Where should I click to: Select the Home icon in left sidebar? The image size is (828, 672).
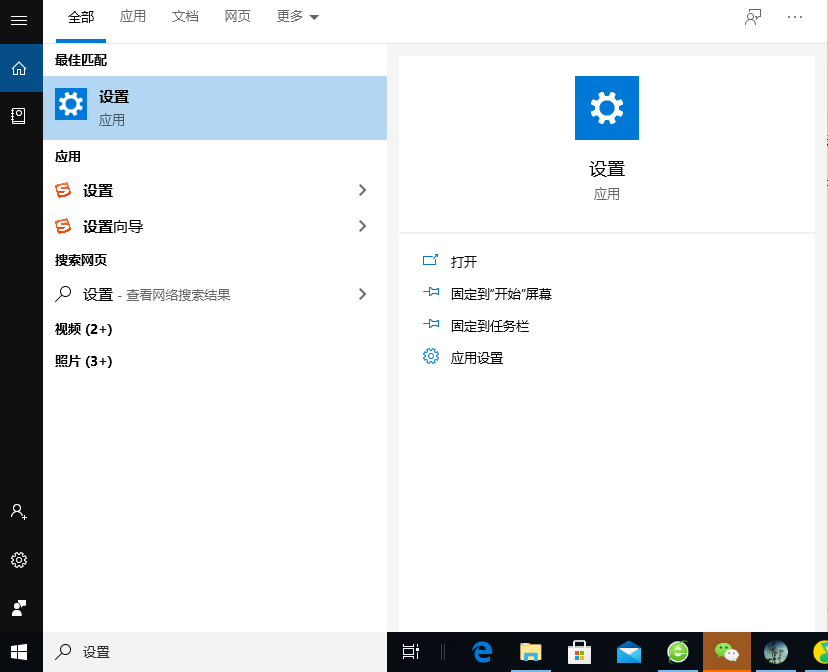(x=18, y=68)
